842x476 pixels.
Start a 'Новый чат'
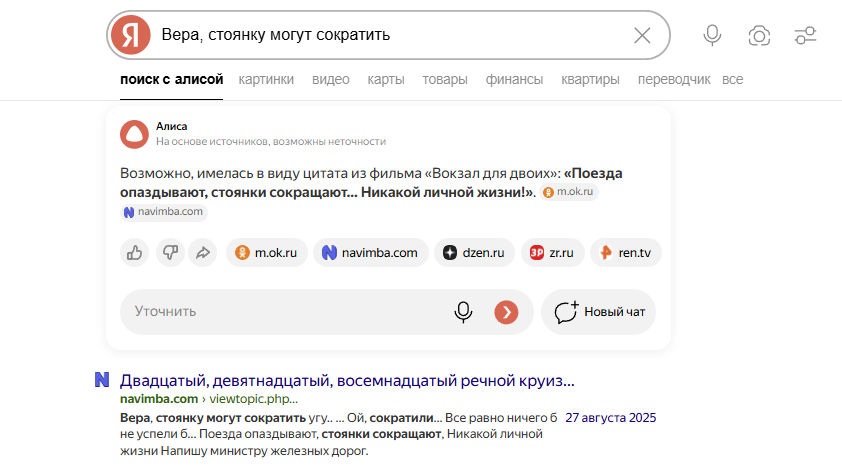click(x=599, y=312)
